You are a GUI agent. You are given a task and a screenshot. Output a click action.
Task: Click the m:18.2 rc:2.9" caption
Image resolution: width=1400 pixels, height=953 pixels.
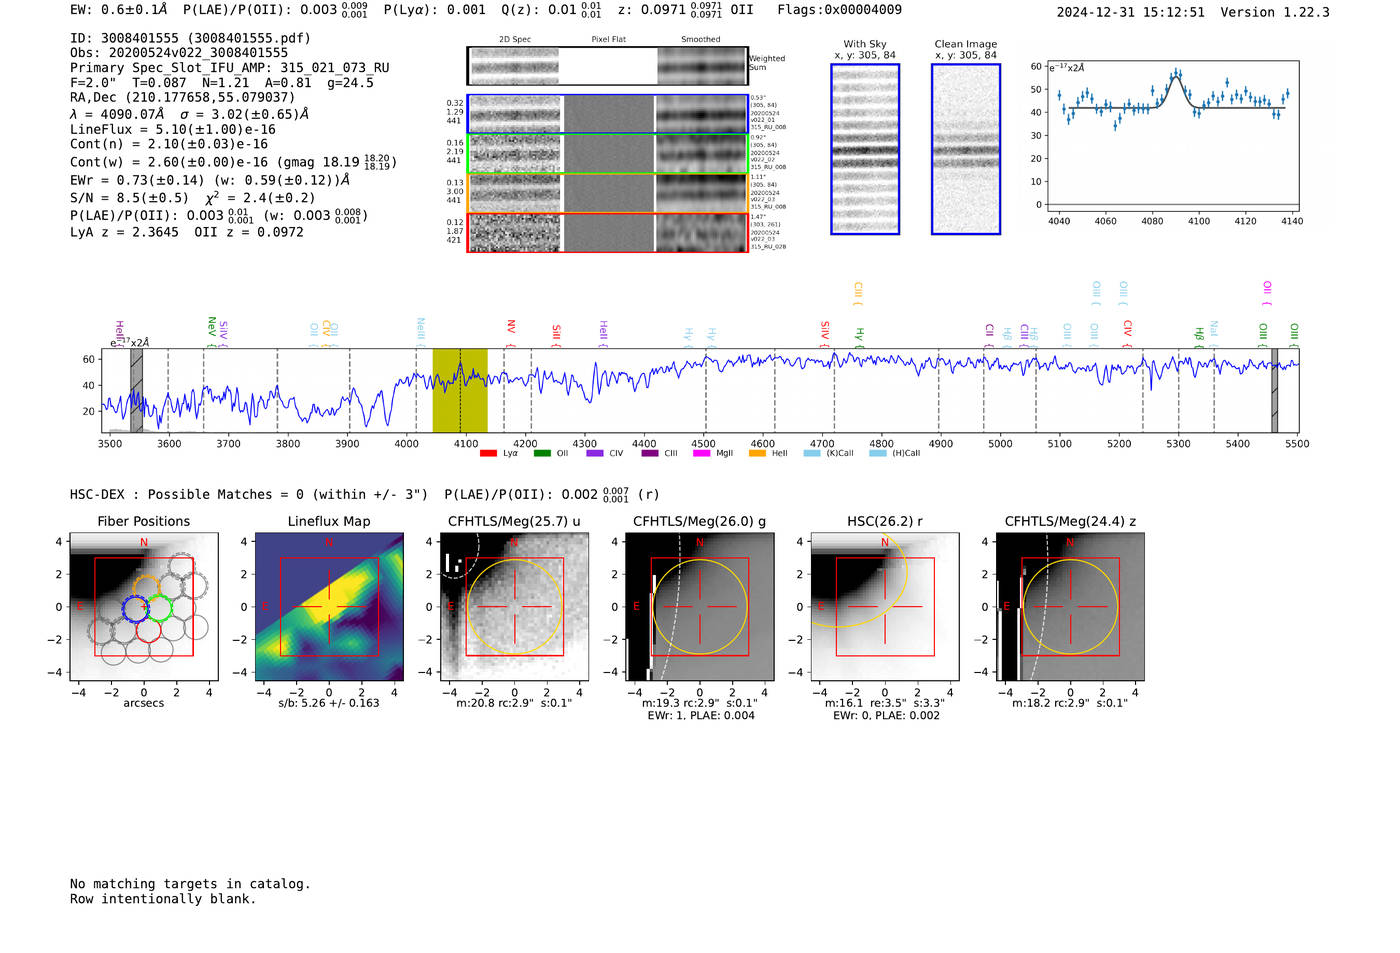(1070, 703)
